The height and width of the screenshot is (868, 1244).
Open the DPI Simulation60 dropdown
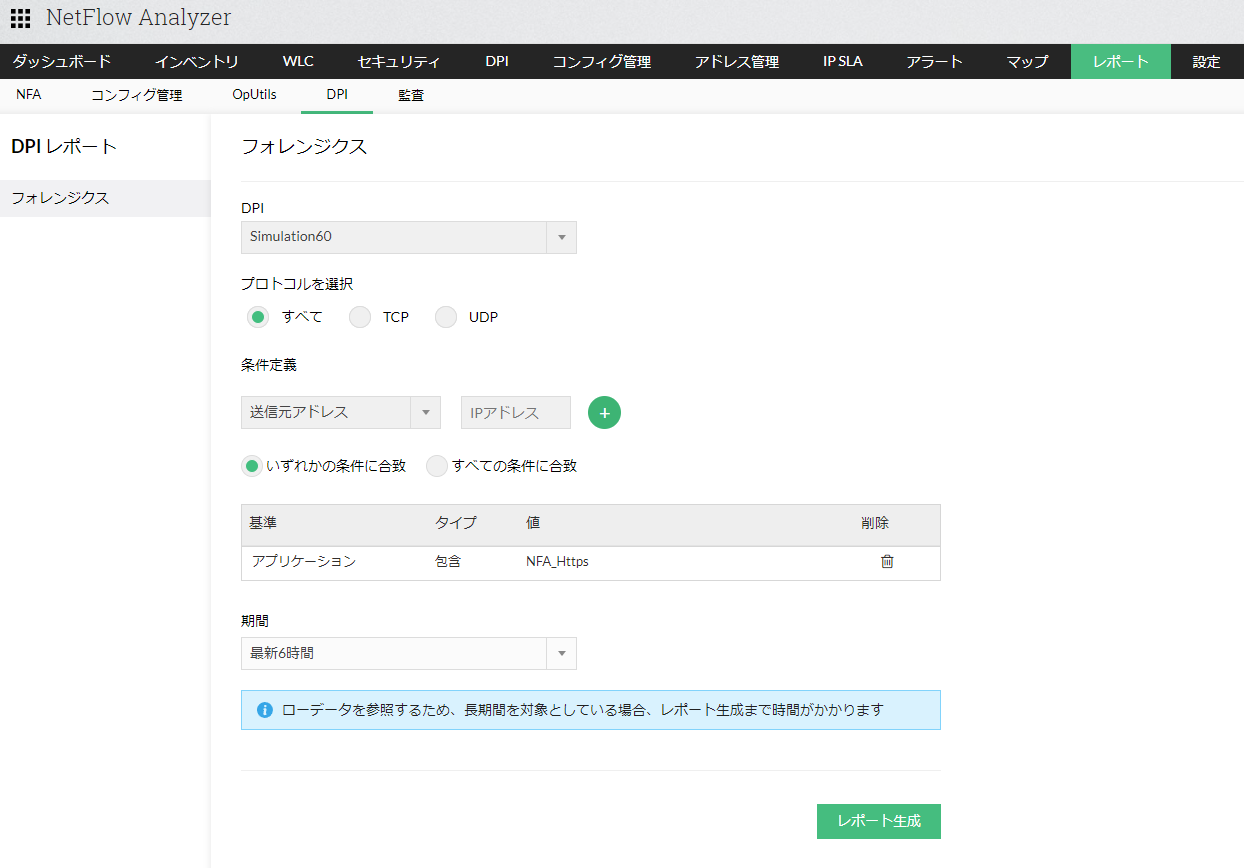[408, 237]
